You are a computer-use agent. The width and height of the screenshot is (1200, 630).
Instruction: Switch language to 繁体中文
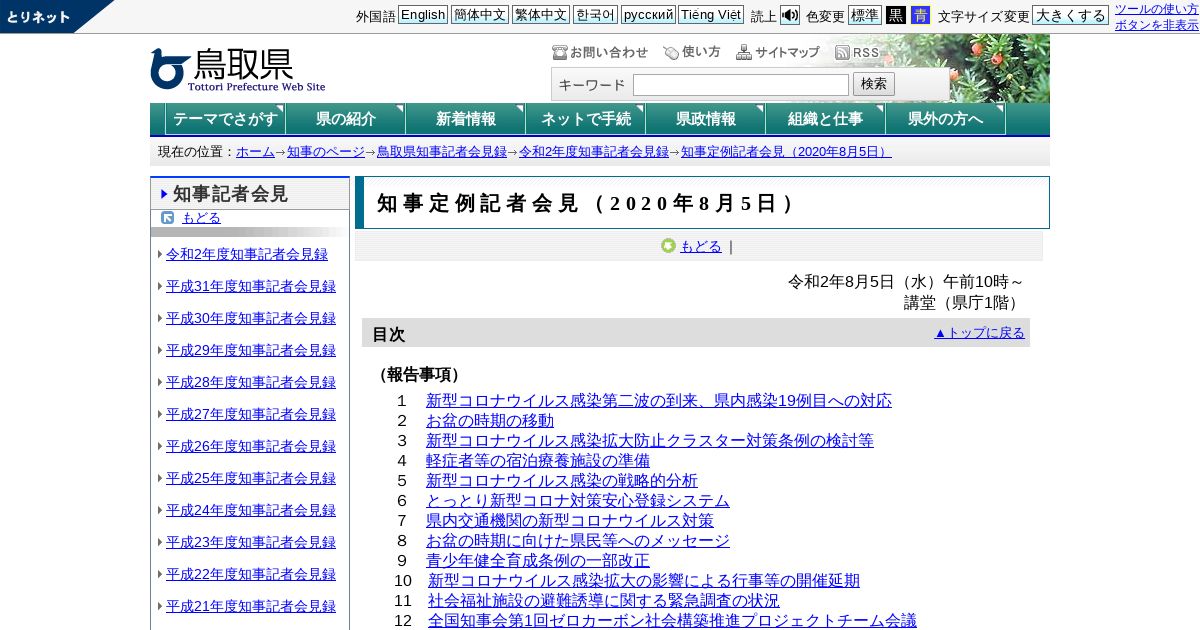coord(541,15)
